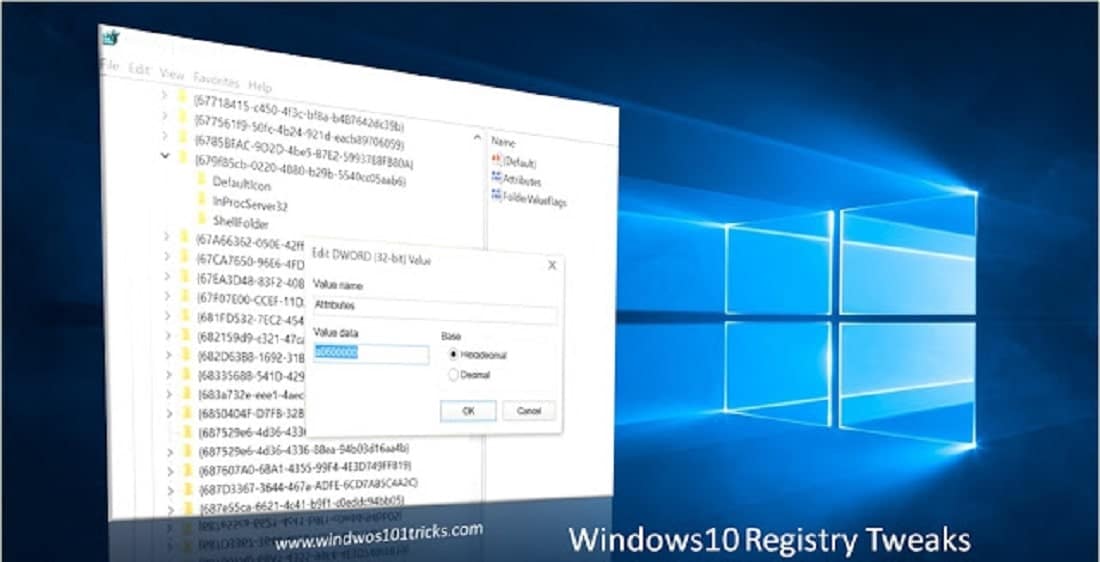Viewport: 1100px width, 562px height.
Task: Click folder icon of key {67F07E00-CCEF
Action: pyautogui.click(x=185, y=295)
